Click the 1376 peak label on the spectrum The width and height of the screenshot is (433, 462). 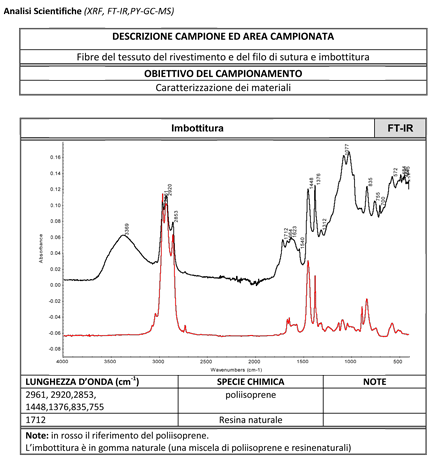pyautogui.click(x=318, y=179)
